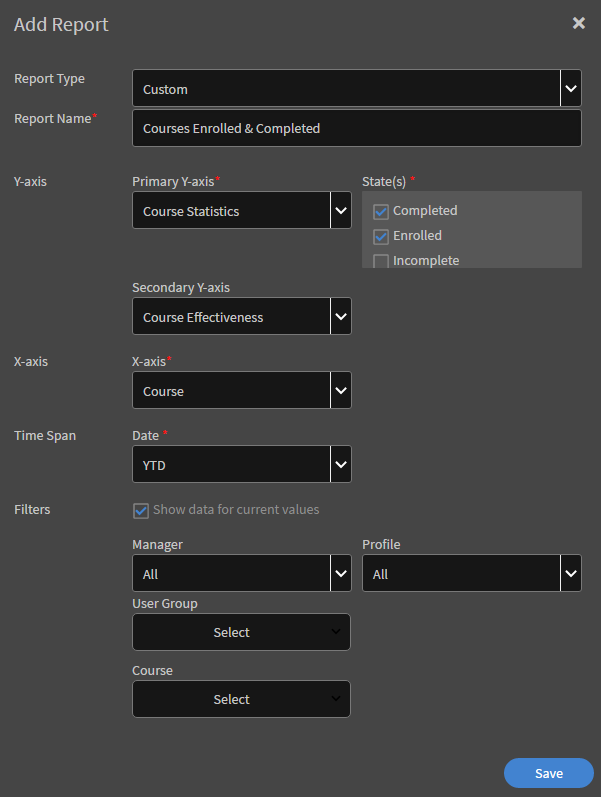
Task: Uncheck the Enrolled state checkbox
Action: 381,236
